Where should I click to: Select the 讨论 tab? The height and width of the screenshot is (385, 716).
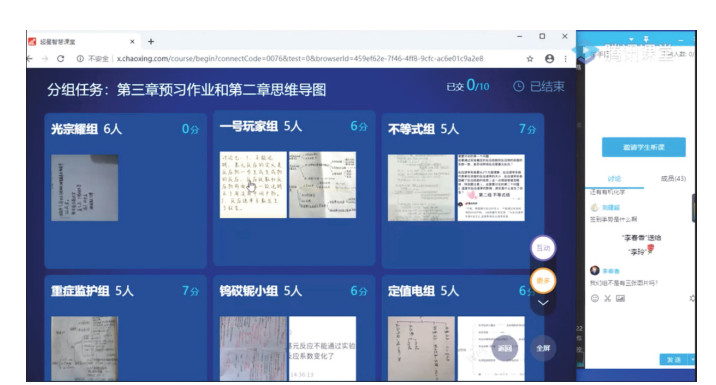point(614,179)
